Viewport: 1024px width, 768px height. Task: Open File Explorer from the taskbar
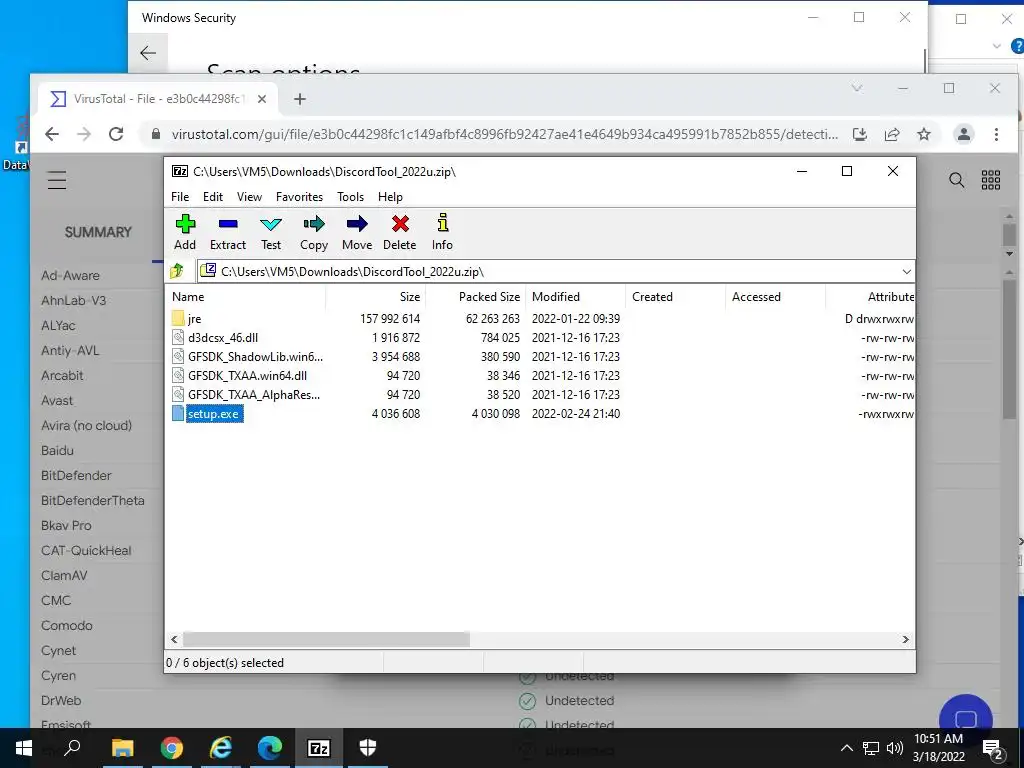(x=122, y=748)
